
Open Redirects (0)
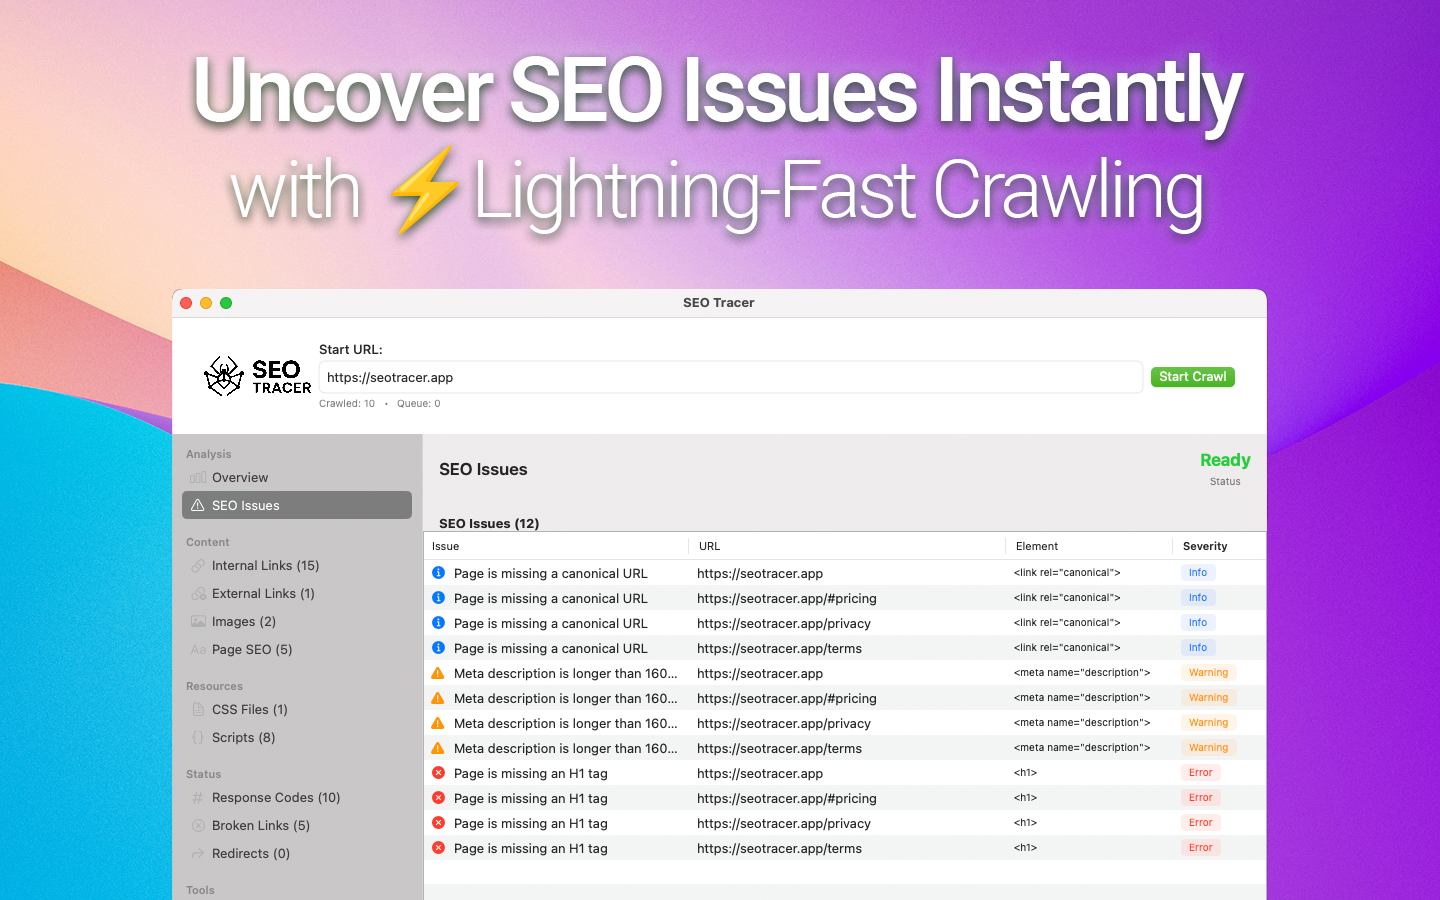click(x=297, y=854)
